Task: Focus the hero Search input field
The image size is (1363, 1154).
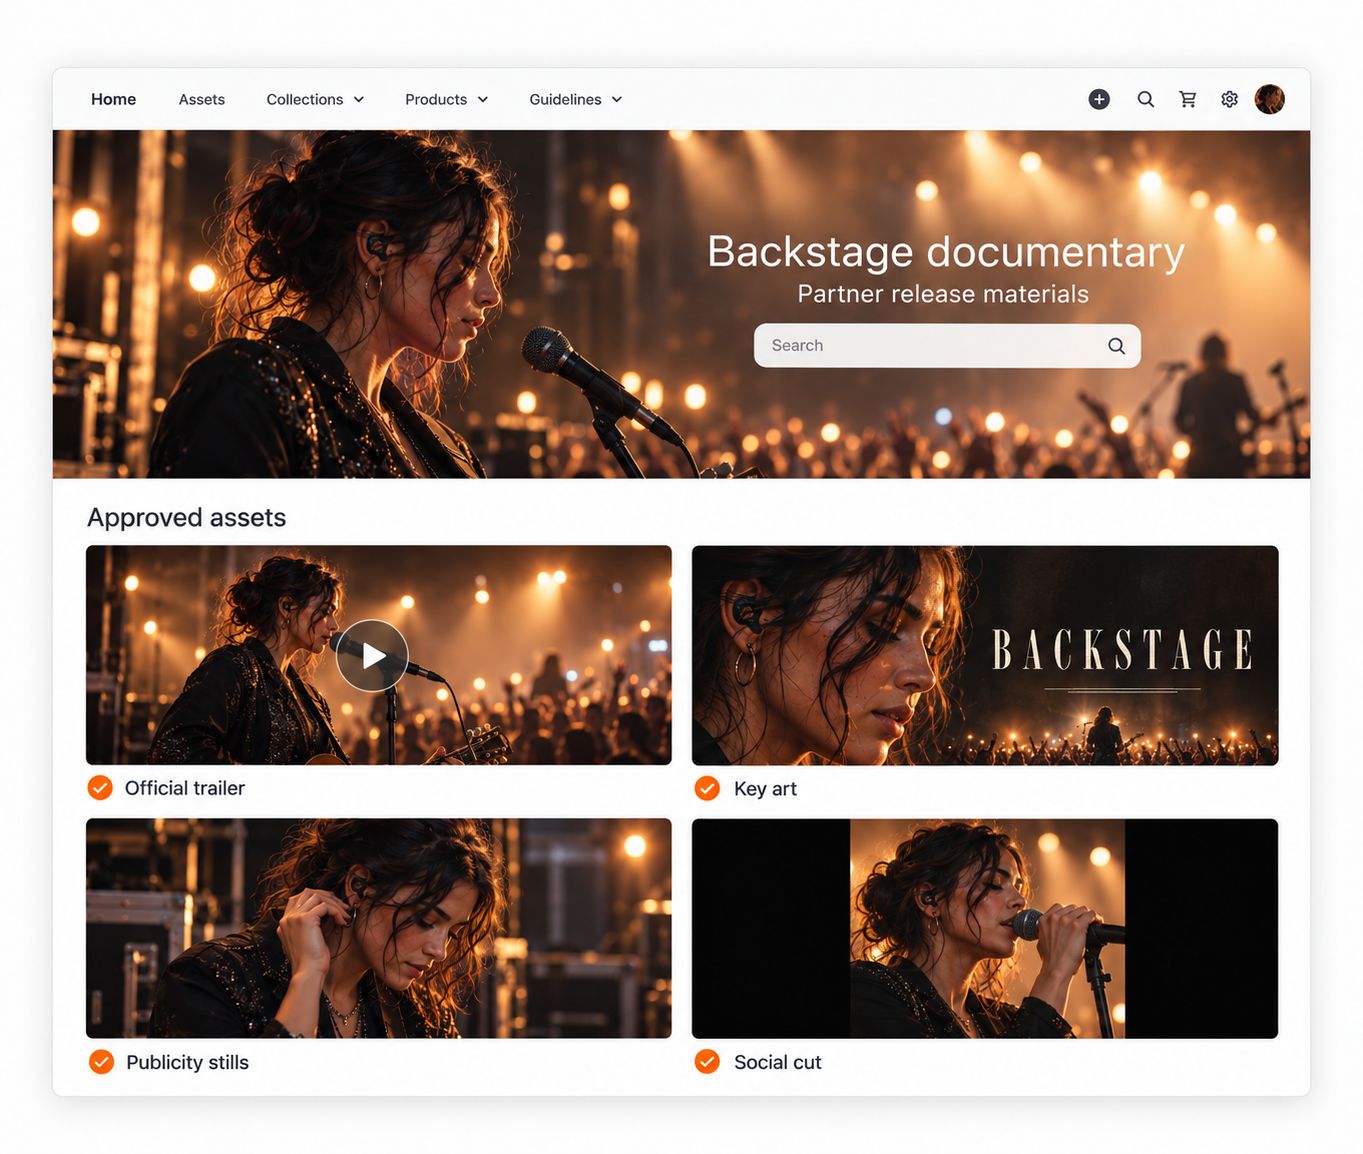Action: tap(947, 346)
